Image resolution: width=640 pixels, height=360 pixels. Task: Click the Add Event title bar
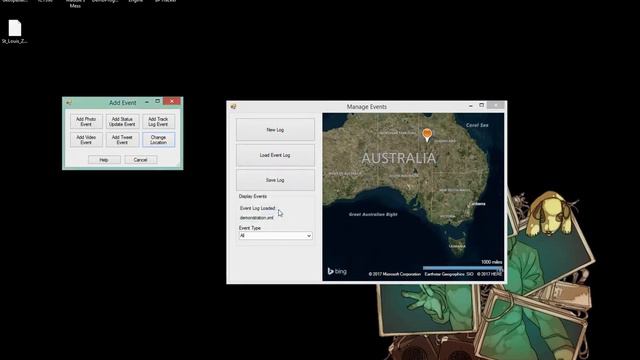[x=122, y=102]
